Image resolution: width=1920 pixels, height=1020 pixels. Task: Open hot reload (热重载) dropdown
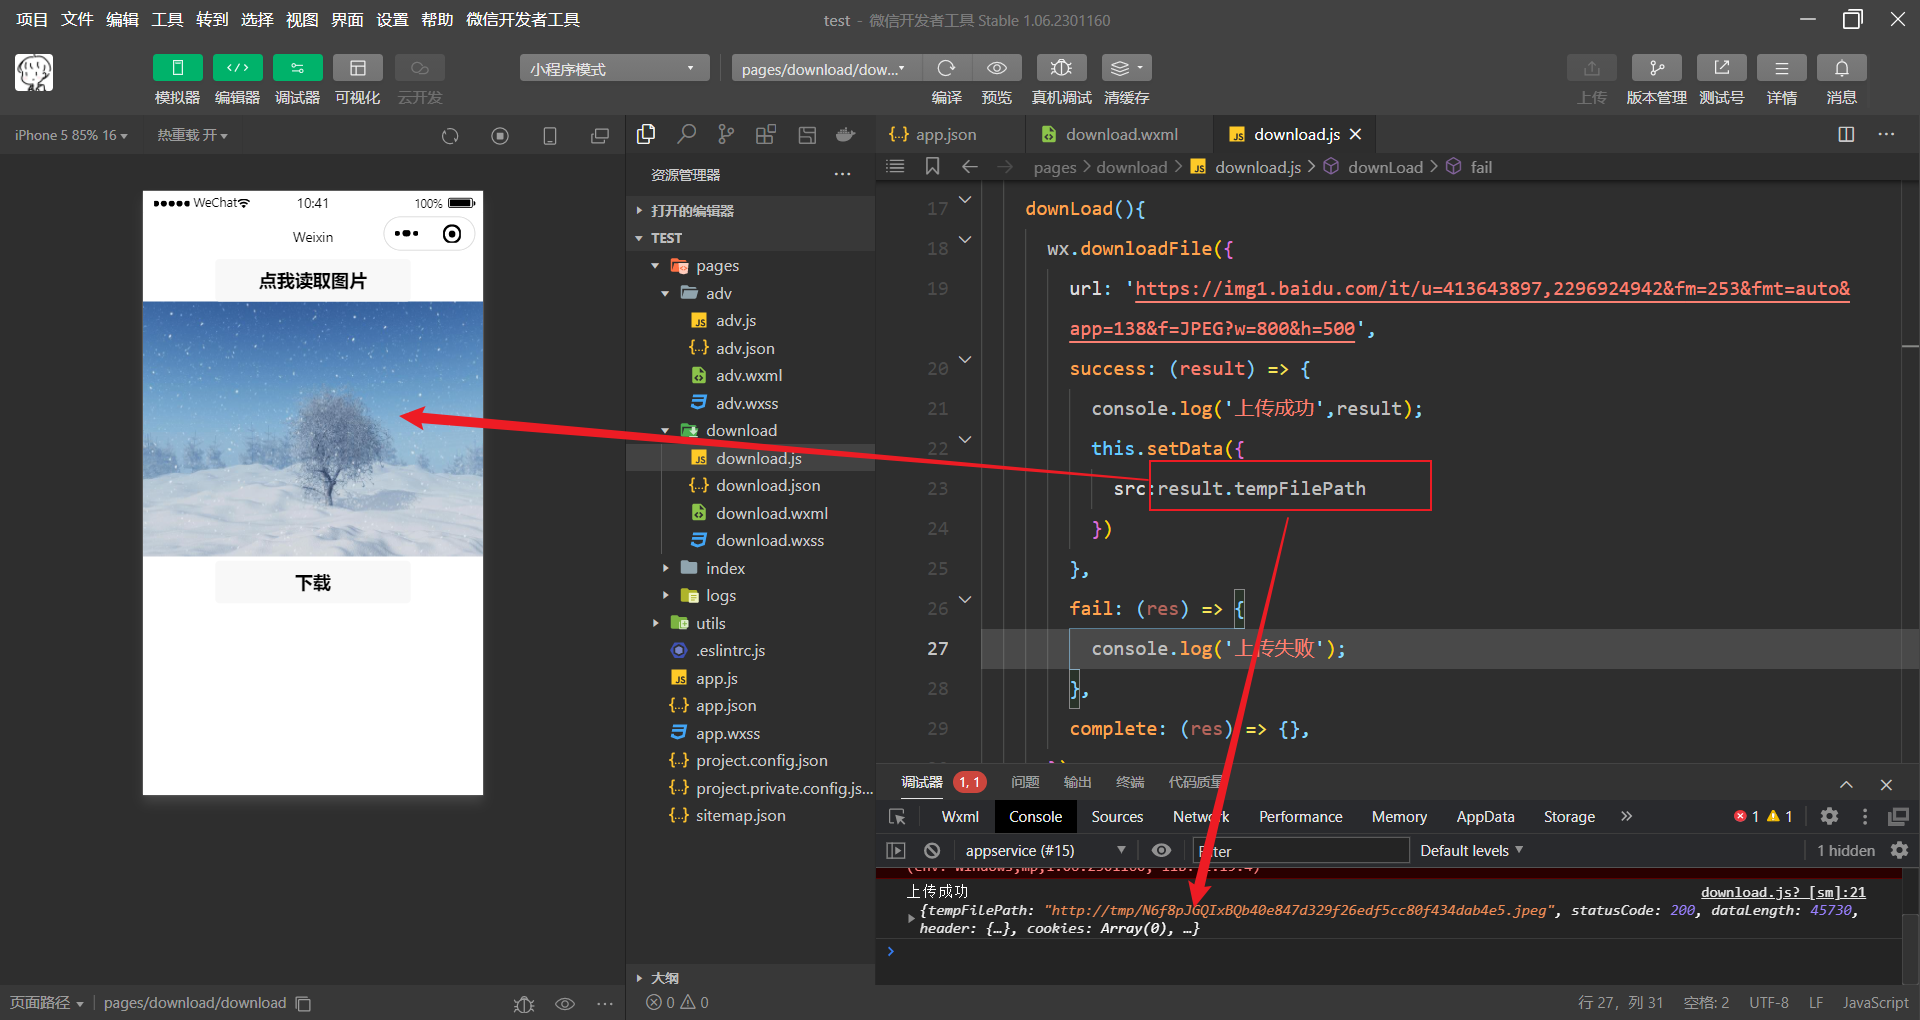tap(192, 135)
